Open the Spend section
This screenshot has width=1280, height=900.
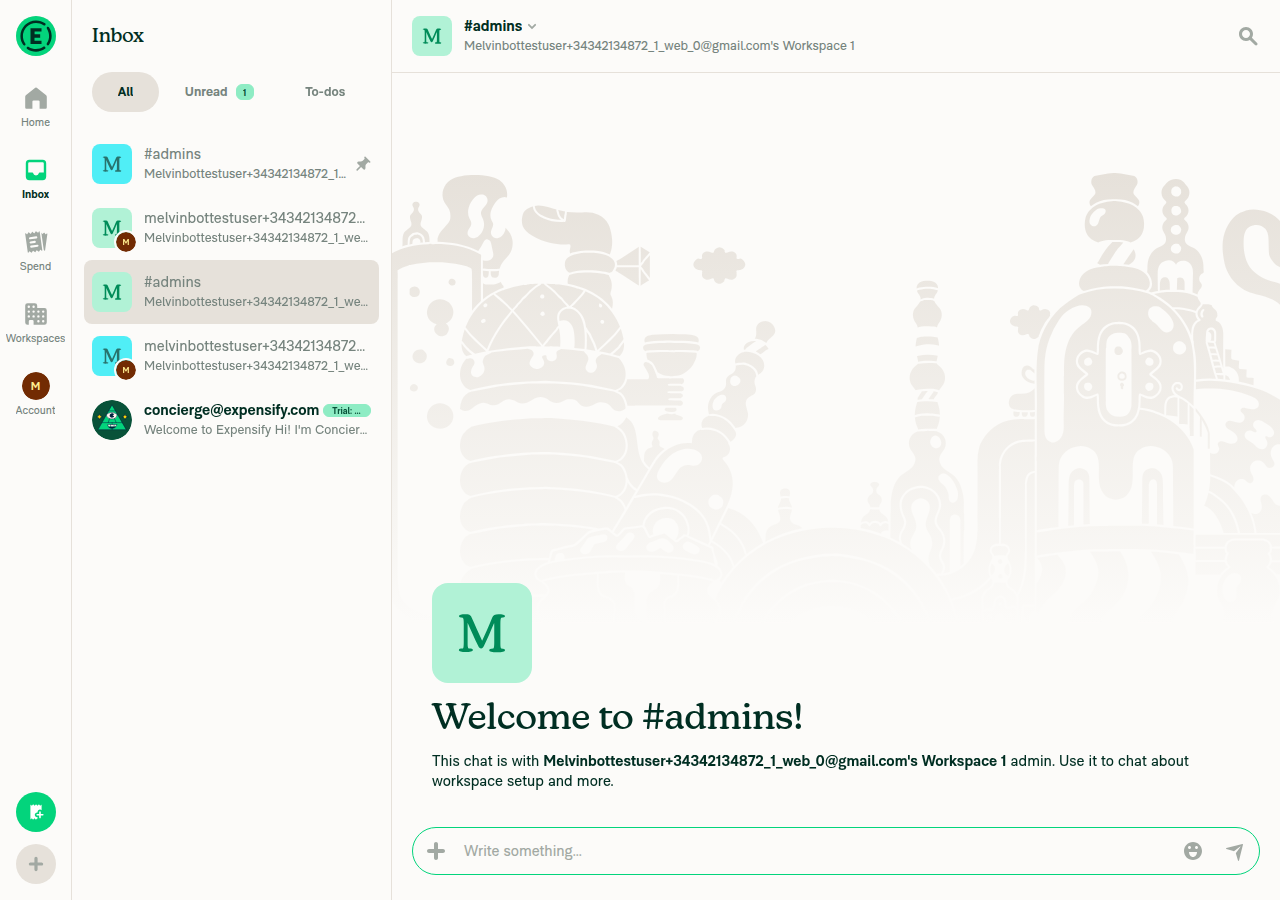36,252
